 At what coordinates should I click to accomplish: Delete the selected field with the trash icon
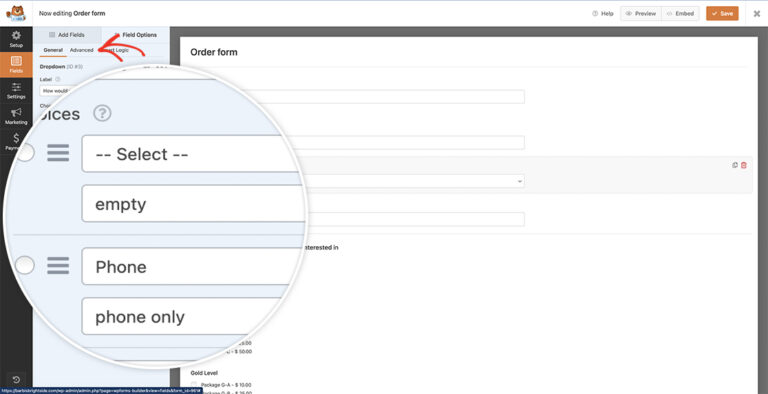click(x=744, y=165)
